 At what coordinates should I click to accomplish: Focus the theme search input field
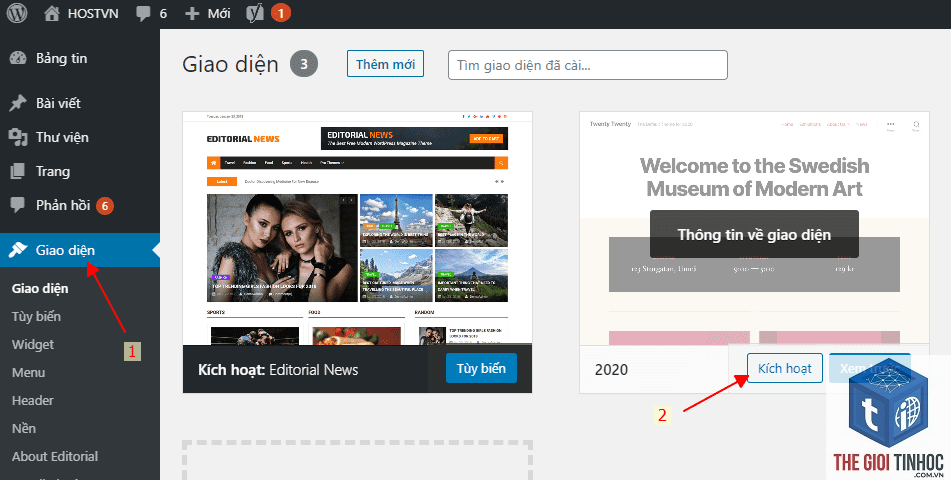pos(588,65)
